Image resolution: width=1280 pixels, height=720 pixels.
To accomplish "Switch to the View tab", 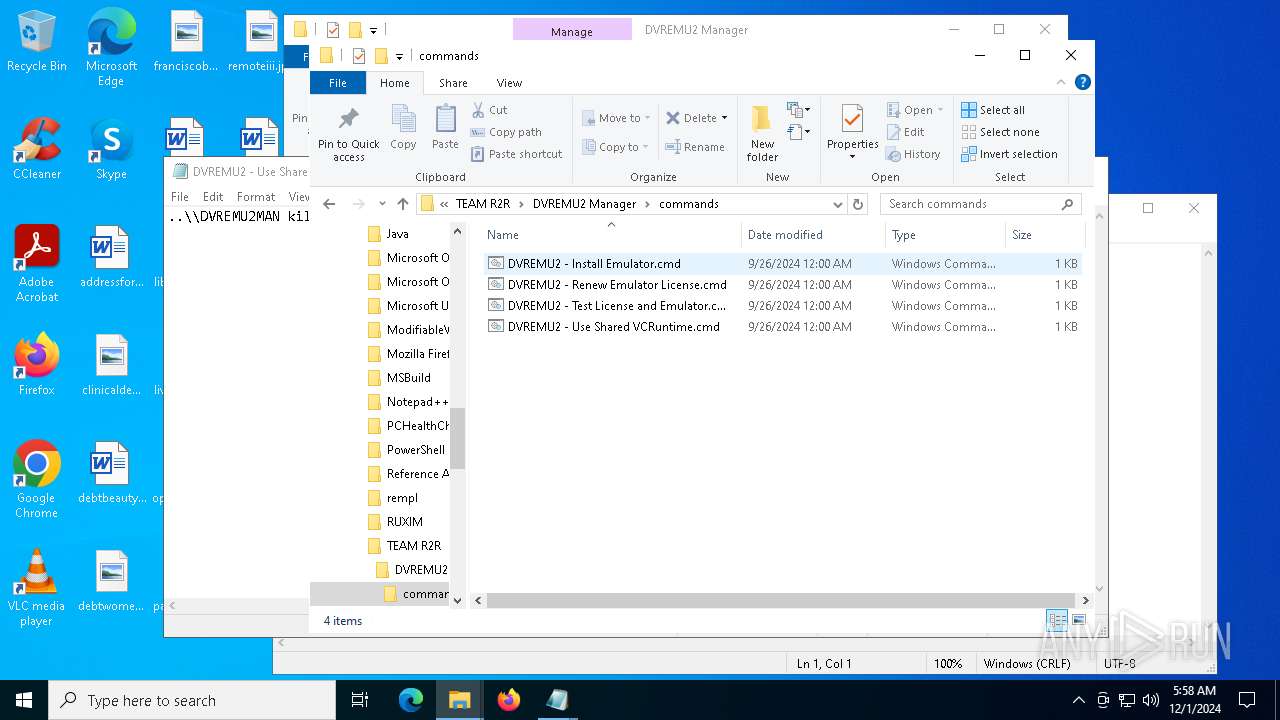I will click(509, 83).
